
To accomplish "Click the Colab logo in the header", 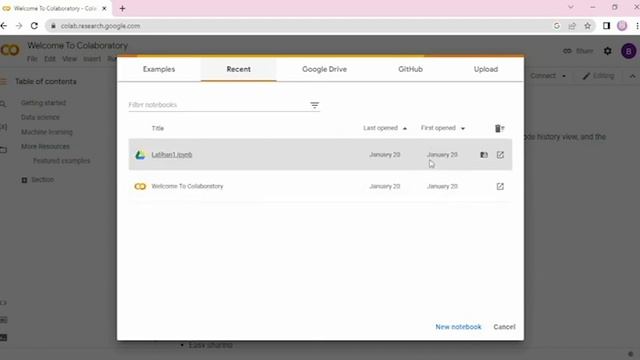I will pos(10,50).
